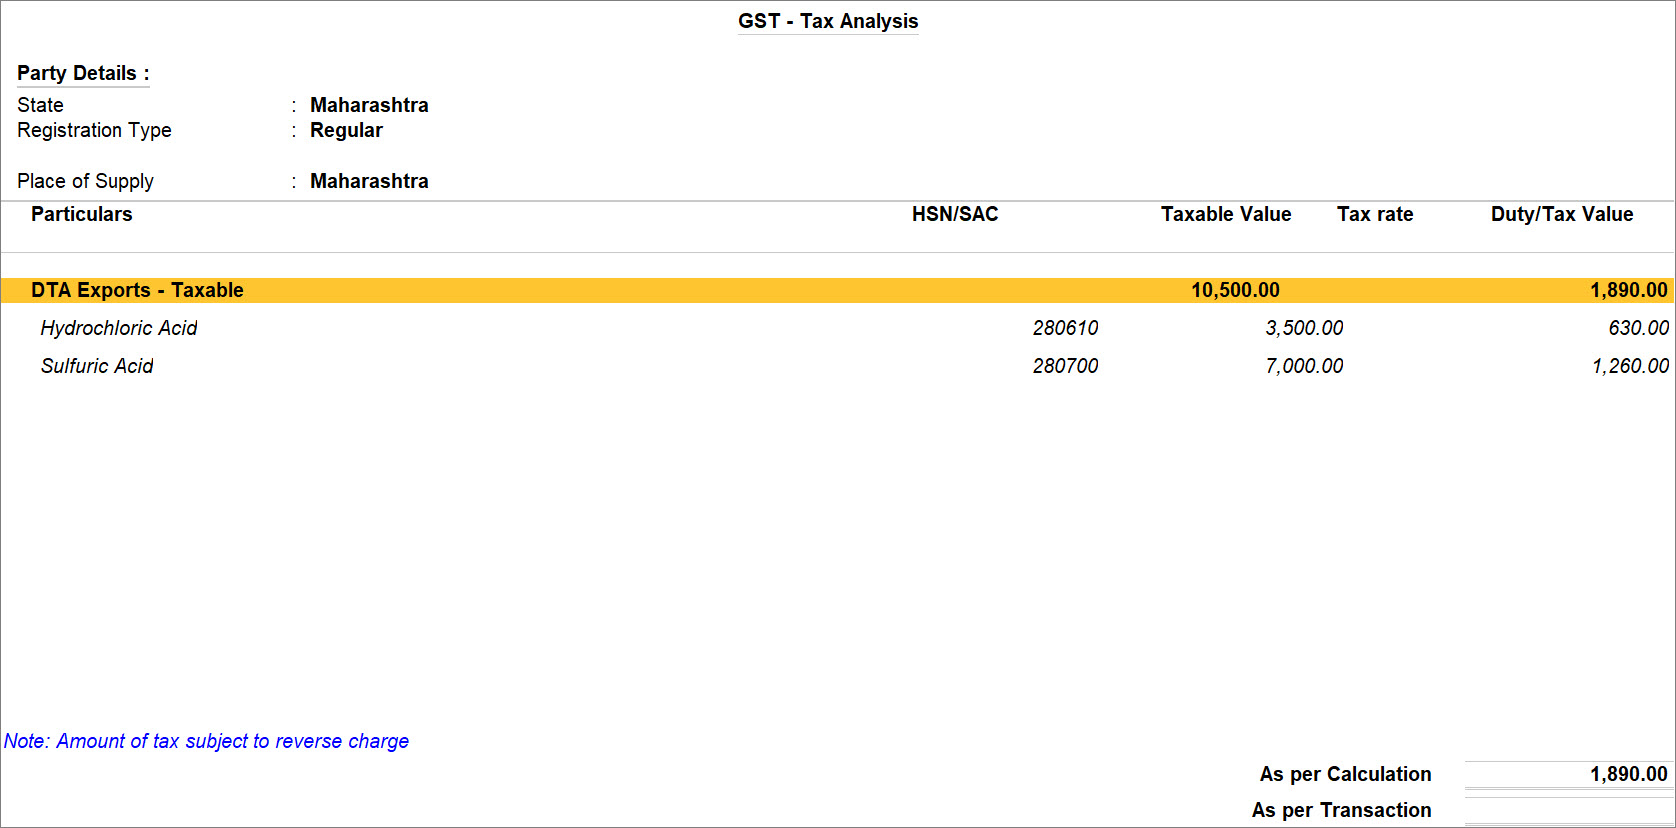Click the State value Maharashtra
Screen dimensions: 1676x828
tap(369, 105)
